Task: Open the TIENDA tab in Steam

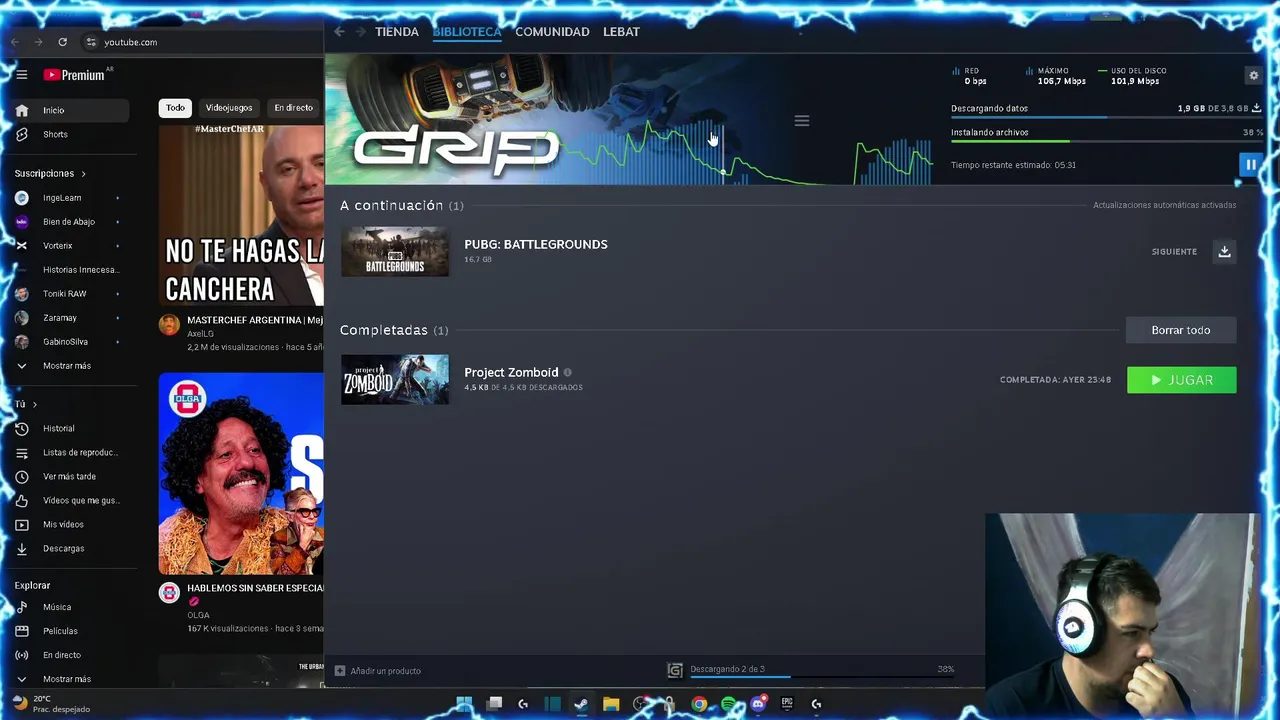Action: pyautogui.click(x=397, y=32)
